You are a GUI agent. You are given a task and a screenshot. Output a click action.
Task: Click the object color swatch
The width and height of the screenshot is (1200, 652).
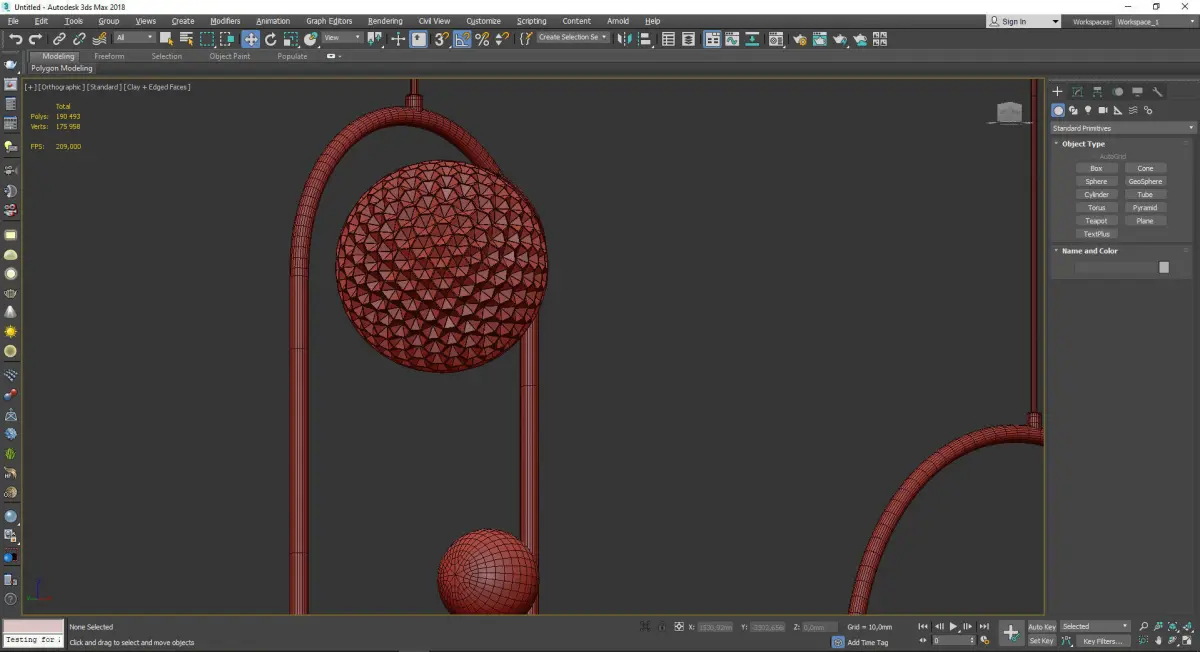1164,267
